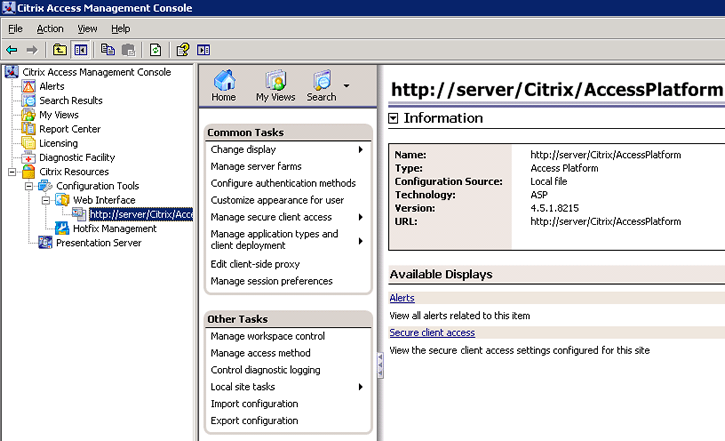Click the Refresh toolbar icon
Screen dimensions: 725x441
[x=155, y=49]
